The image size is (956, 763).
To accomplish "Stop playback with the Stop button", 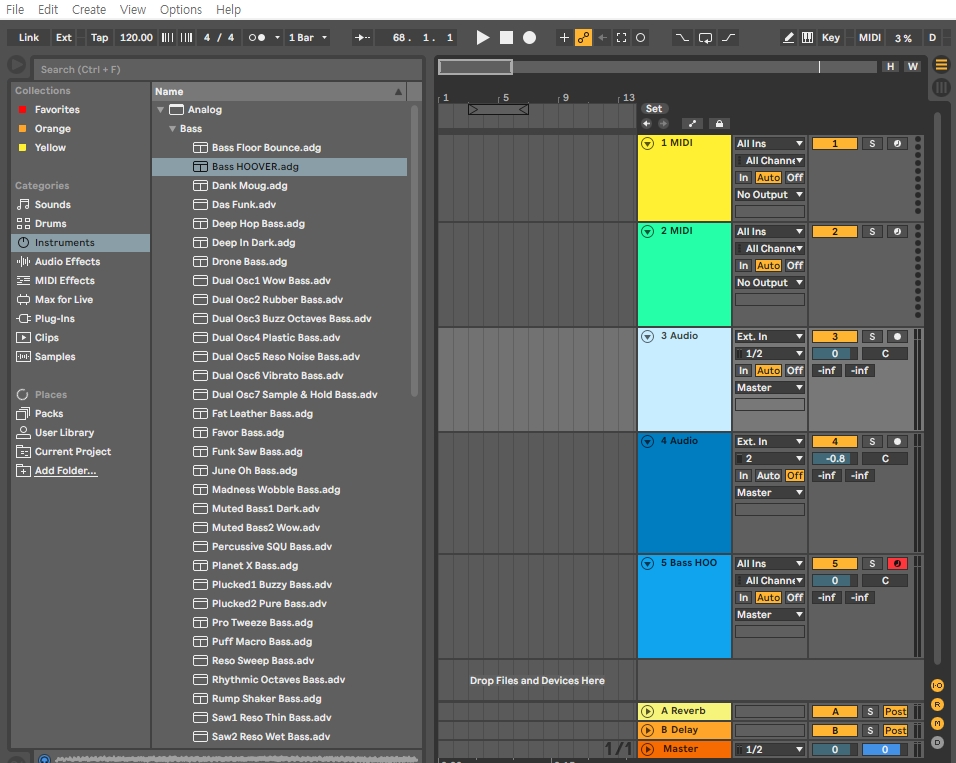I will (x=506, y=38).
